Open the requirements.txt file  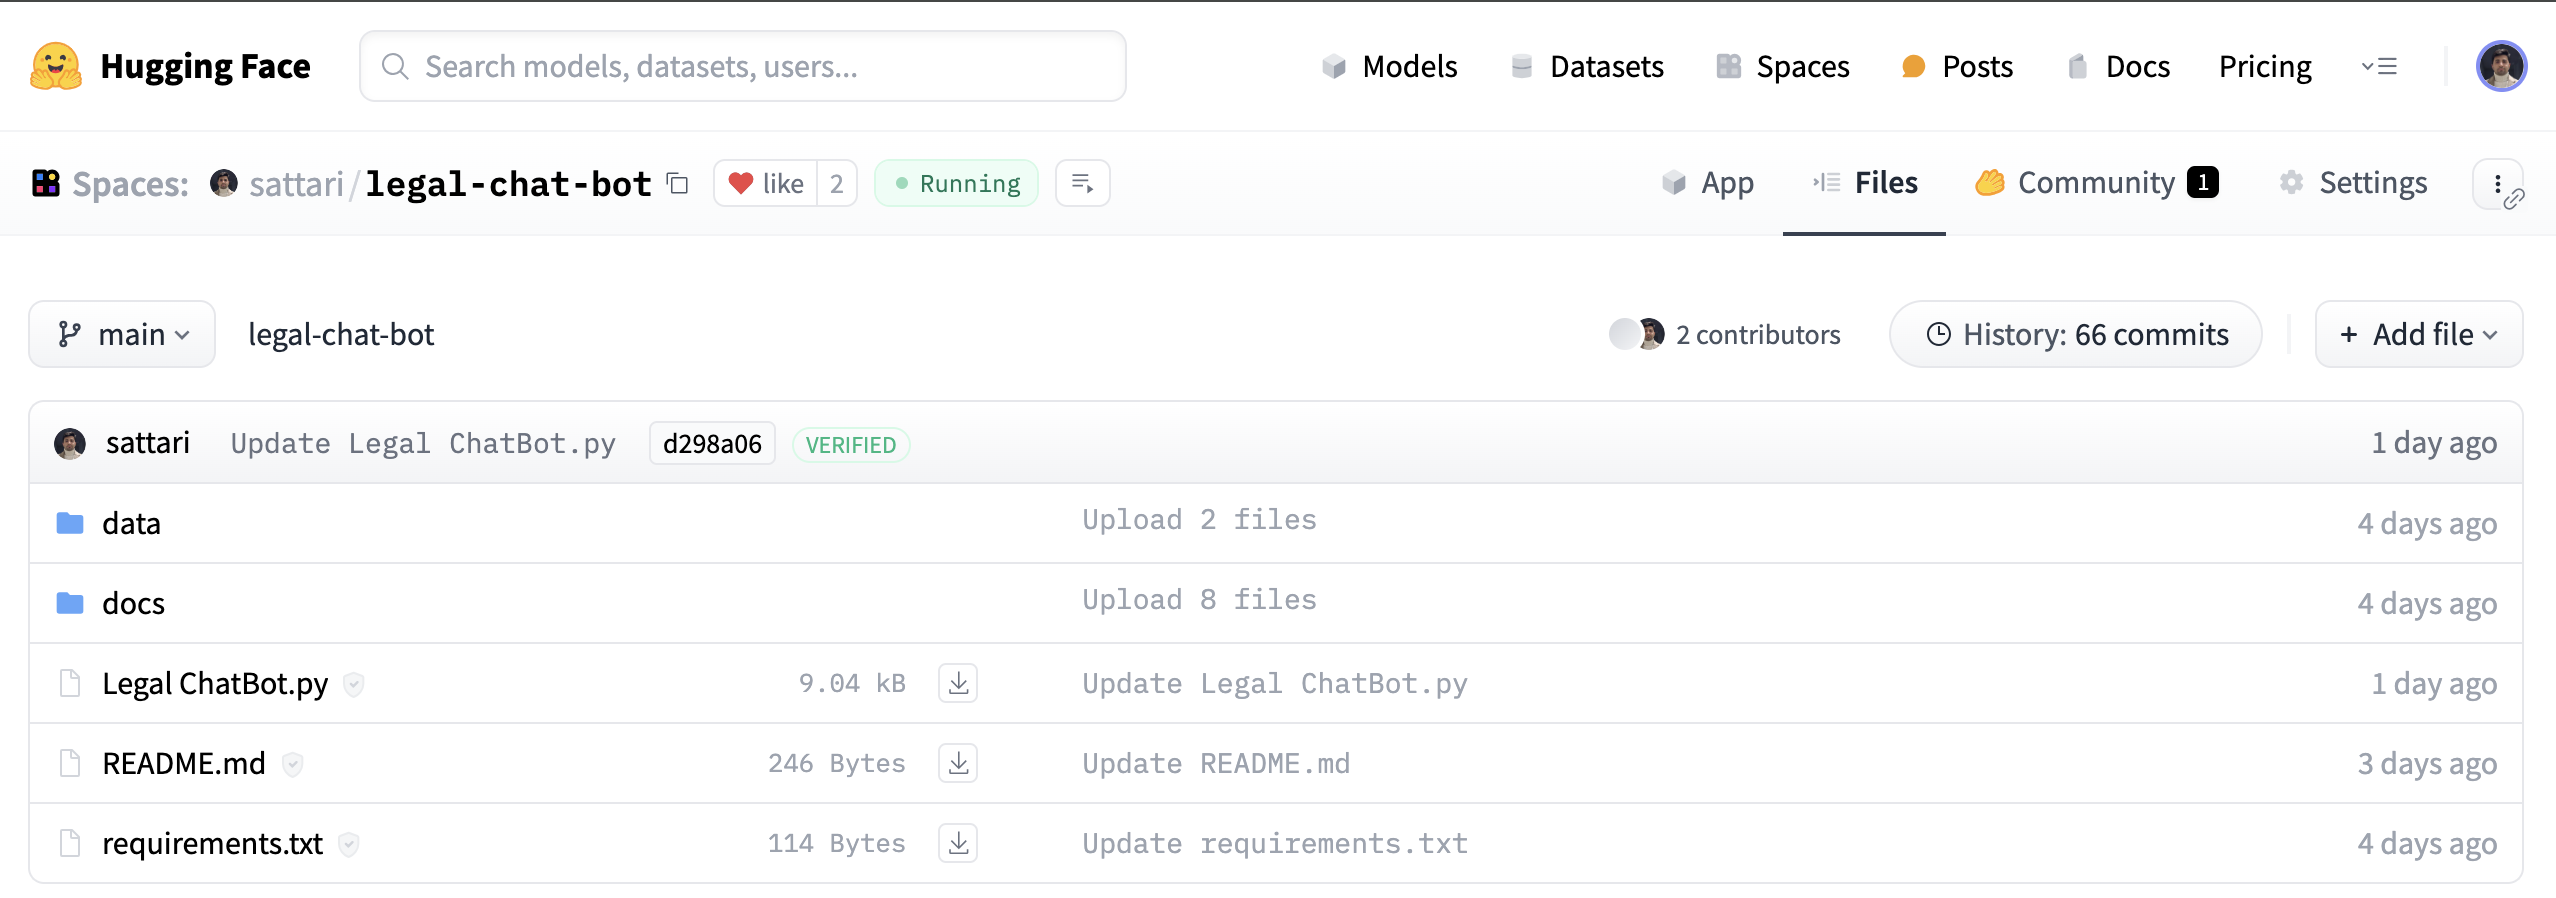coord(213,844)
